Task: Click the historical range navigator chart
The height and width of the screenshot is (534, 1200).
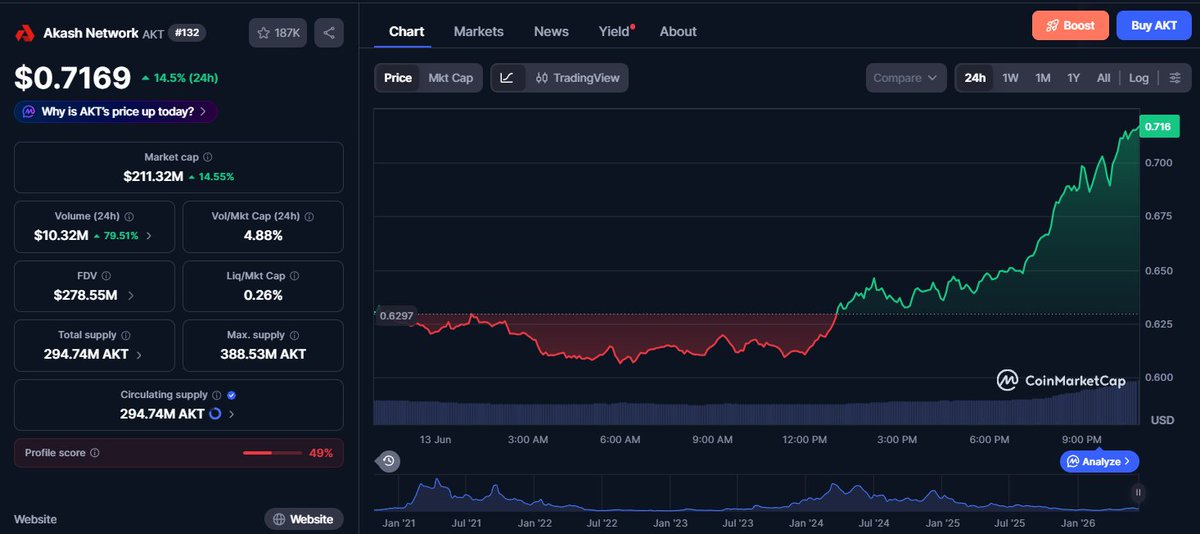Action: coord(758,494)
